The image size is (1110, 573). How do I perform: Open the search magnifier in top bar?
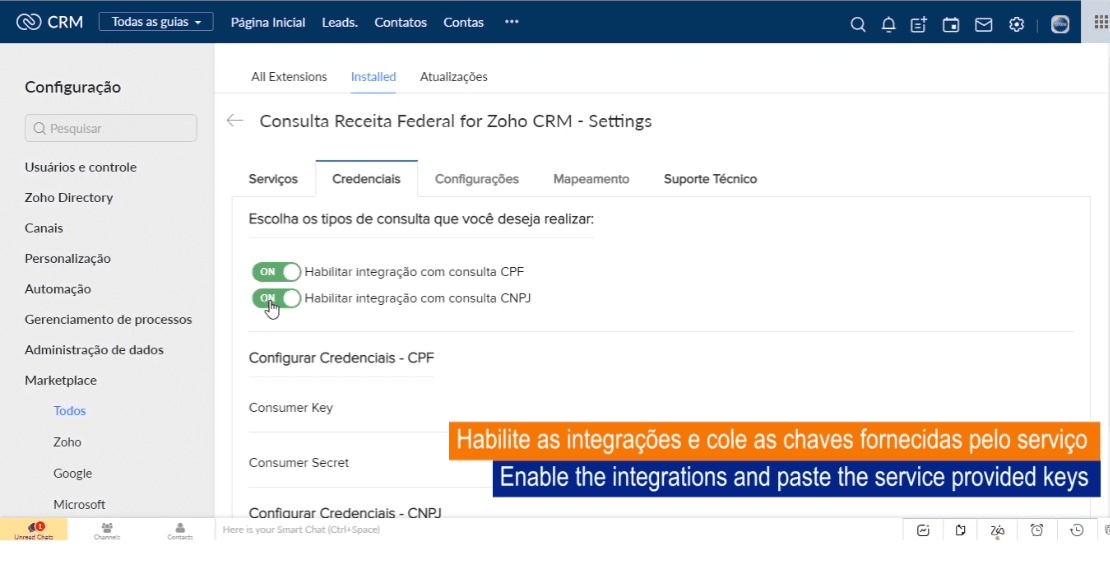(857, 24)
